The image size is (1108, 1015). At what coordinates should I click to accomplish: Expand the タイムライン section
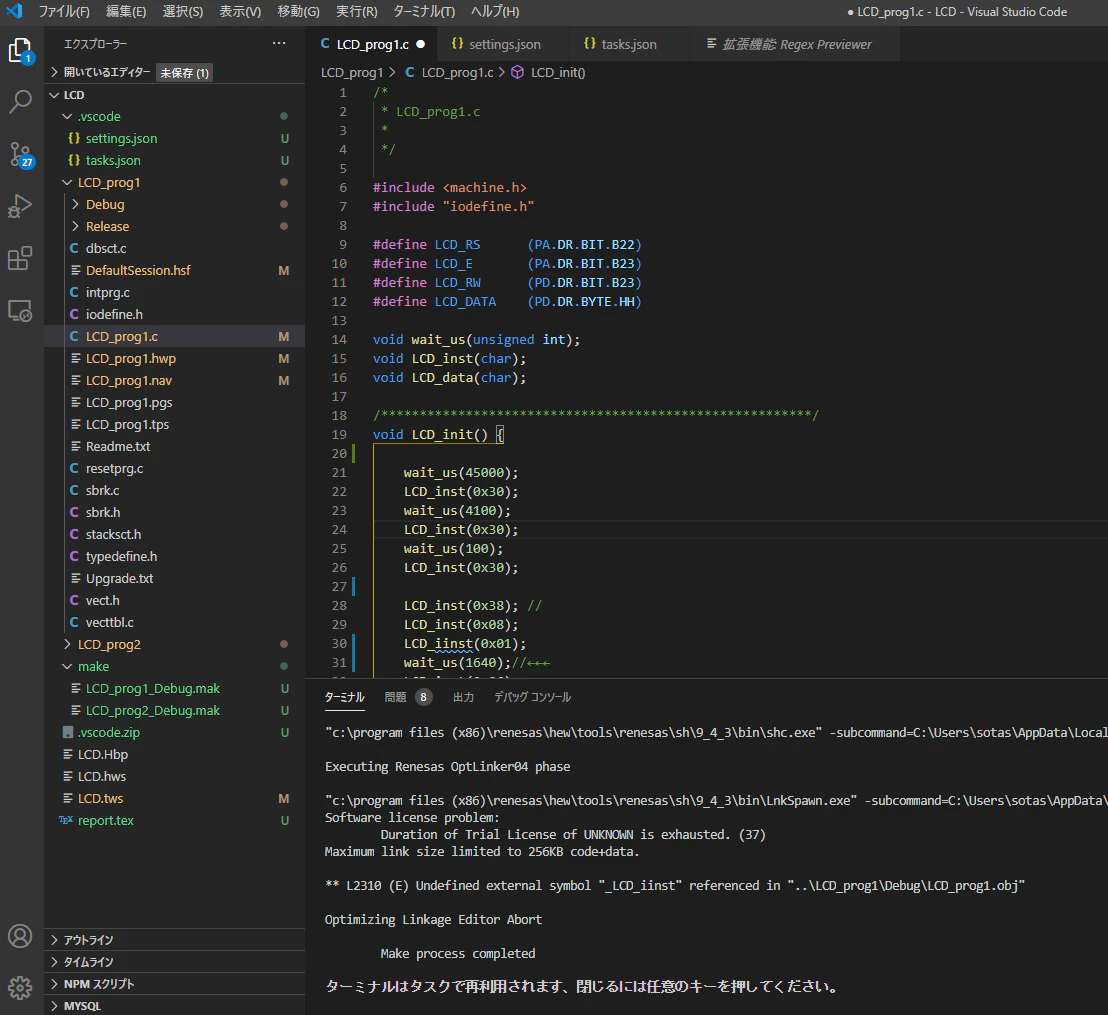[x=175, y=961]
